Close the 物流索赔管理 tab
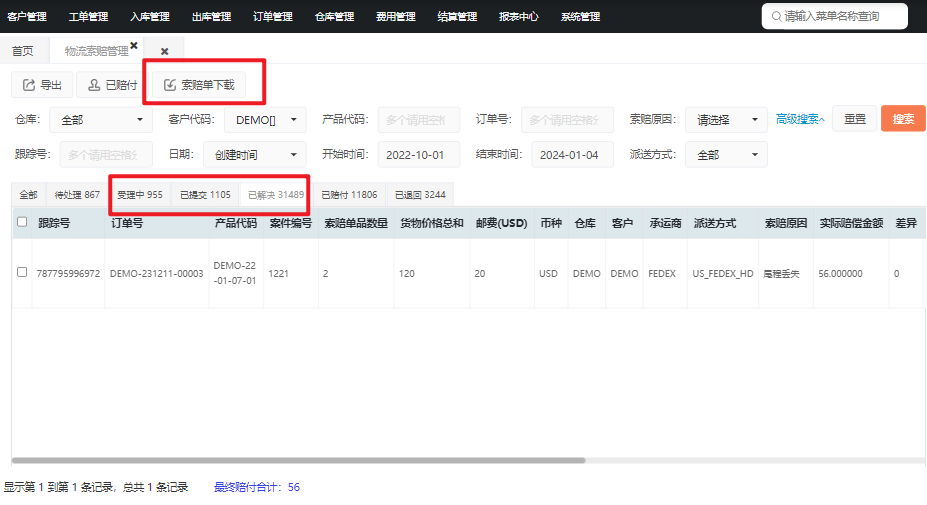927x505 pixels. click(134, 46)
